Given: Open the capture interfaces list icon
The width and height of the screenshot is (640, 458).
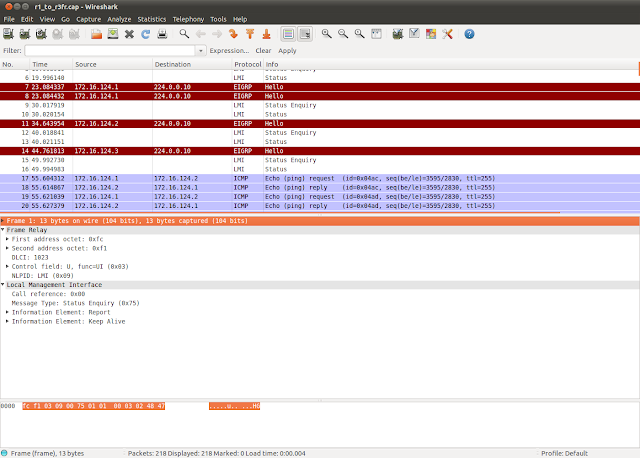Looking at the screenshot, I should coord(8,34).
